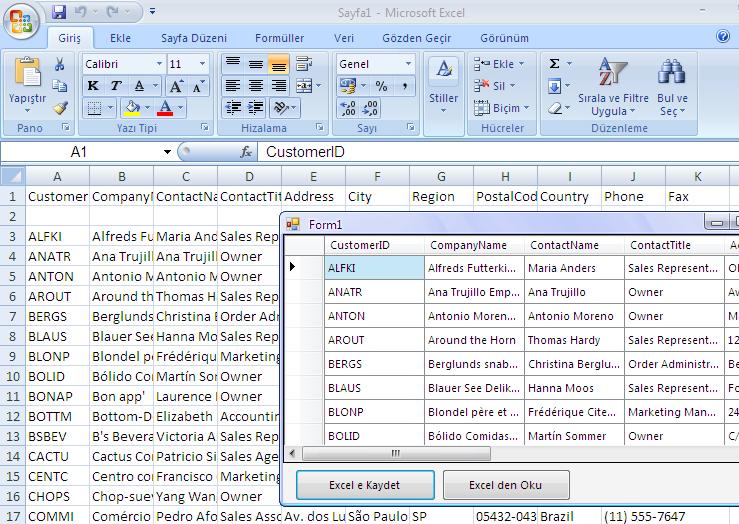Open the Genel number format dropdown

(408, 64)
